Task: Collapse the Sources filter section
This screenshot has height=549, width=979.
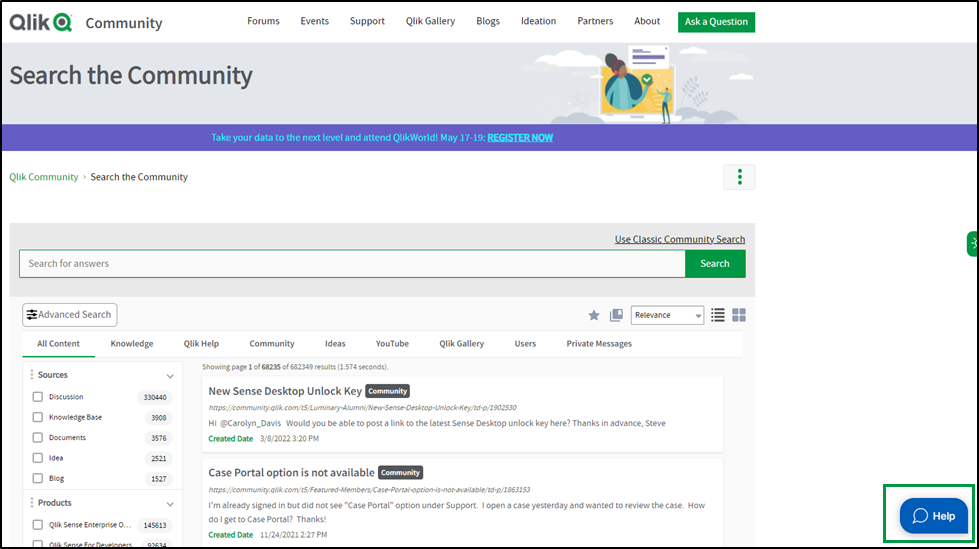Action: pos(170,376)
